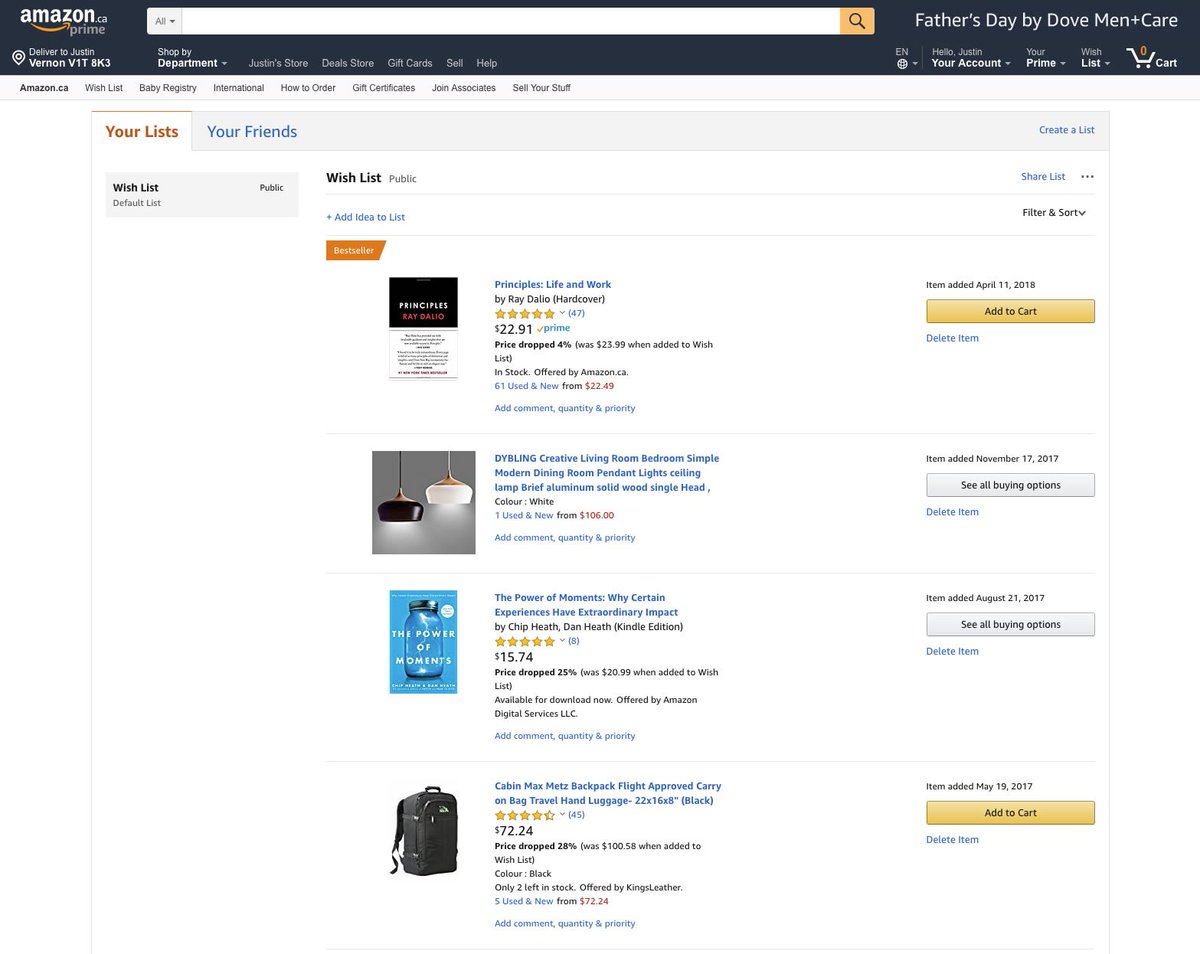Open the three-dot list options menu
Screen dimensions: 1200x954
click(1087, 177)
